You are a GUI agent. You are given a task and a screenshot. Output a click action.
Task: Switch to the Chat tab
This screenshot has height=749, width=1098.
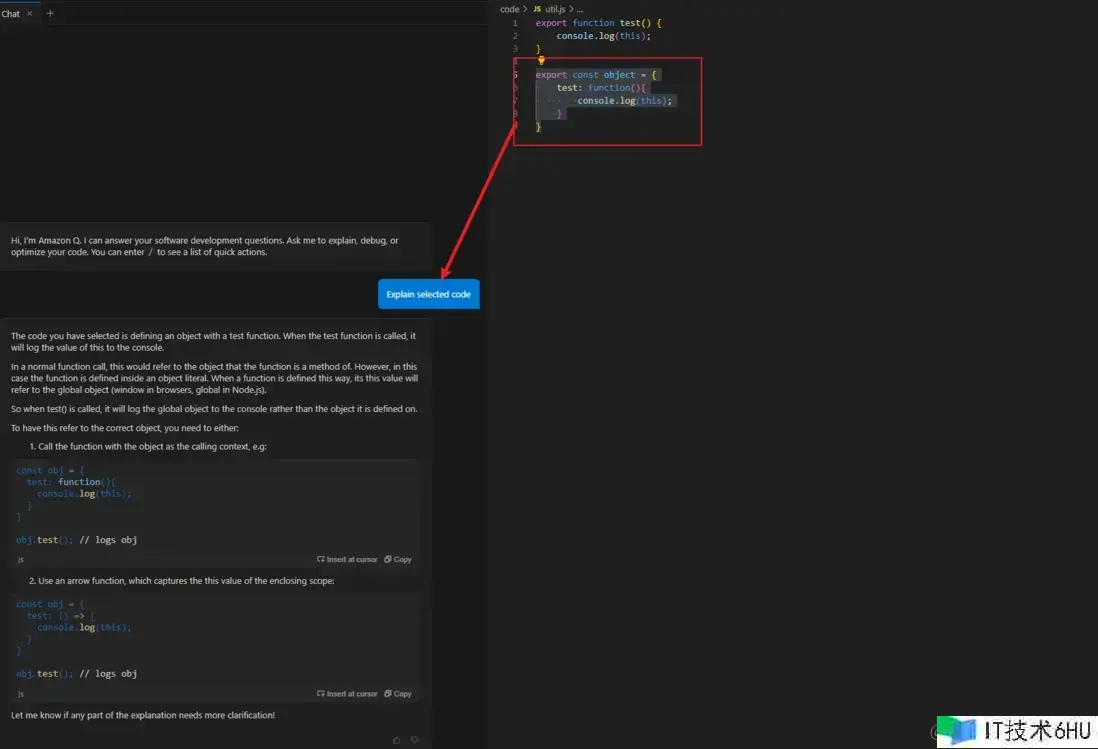(11, 14)
